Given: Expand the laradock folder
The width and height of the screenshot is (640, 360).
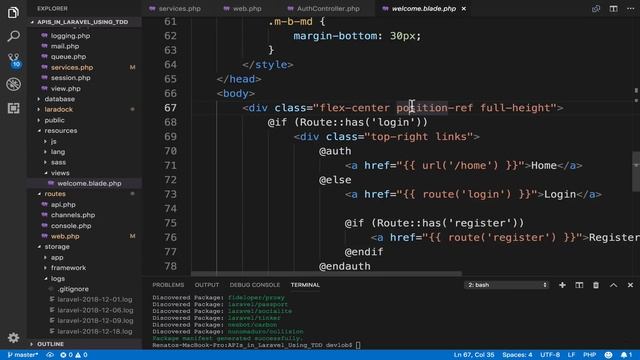Looking at the screenshot, I should 59,109.
